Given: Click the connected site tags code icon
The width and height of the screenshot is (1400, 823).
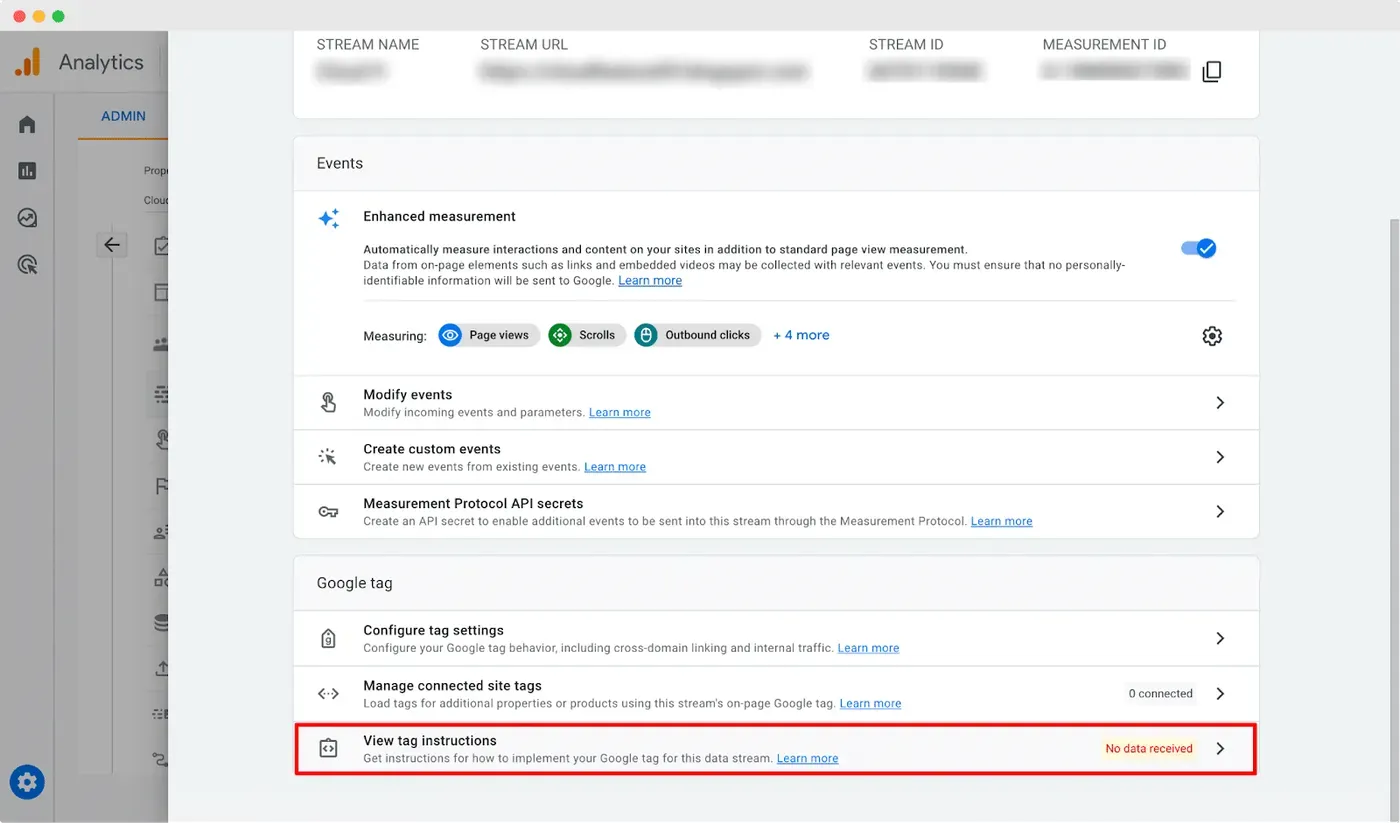Looking at the screenshot, I should click(328, 694).
